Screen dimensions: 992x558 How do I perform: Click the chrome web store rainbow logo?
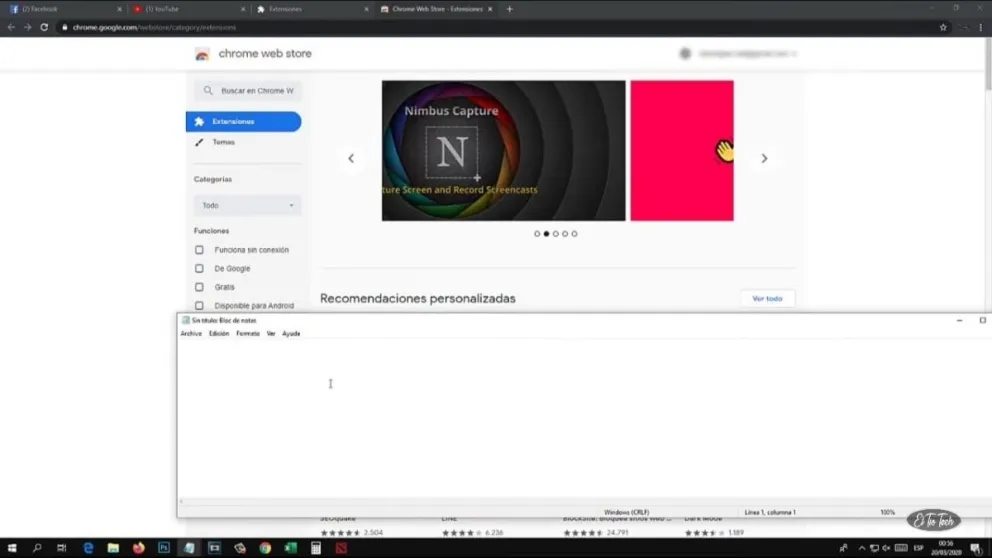pos(202,54)
